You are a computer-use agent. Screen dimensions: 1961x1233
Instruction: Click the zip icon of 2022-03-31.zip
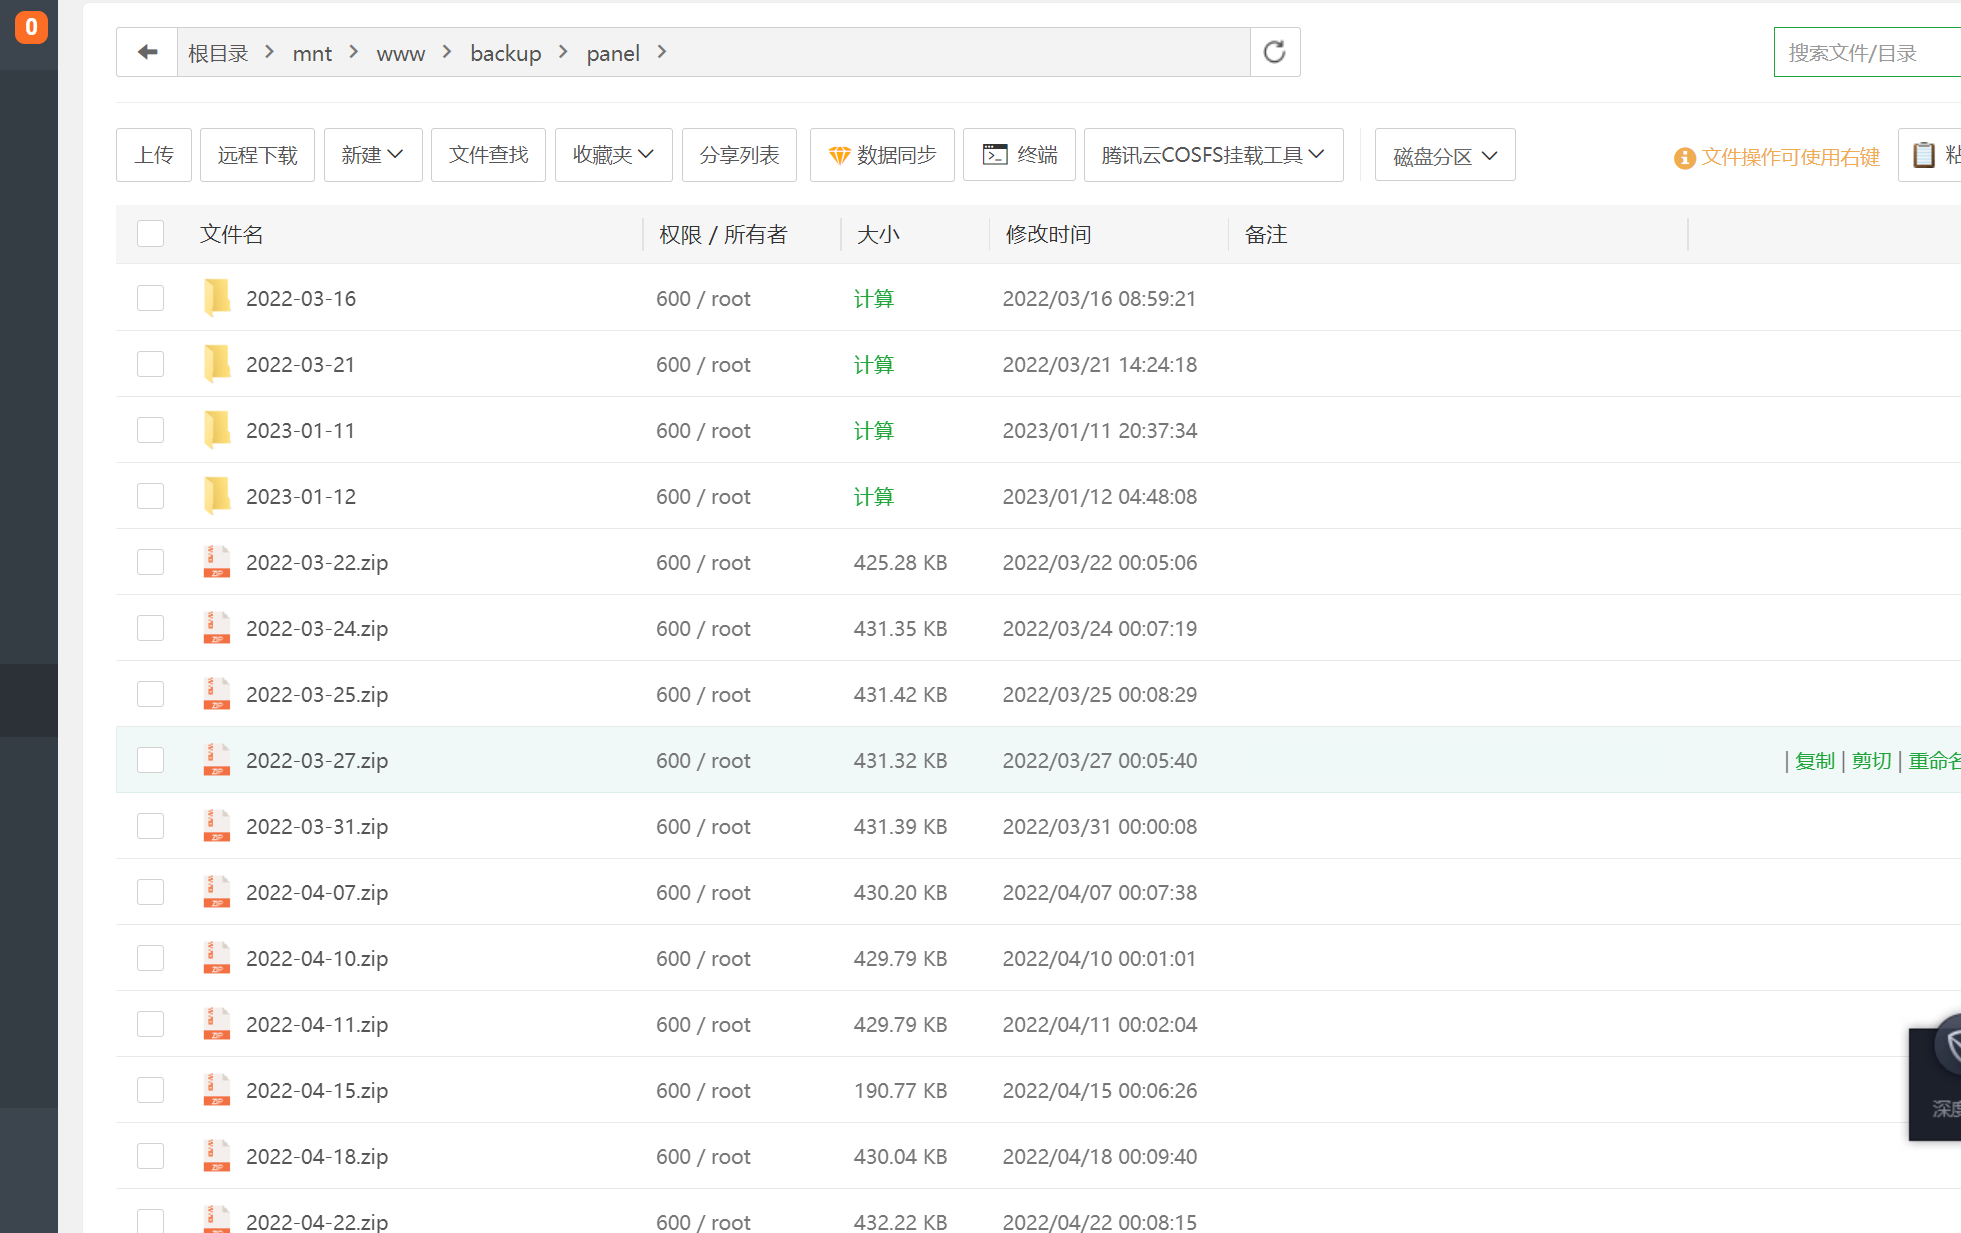tap(217, 826)
